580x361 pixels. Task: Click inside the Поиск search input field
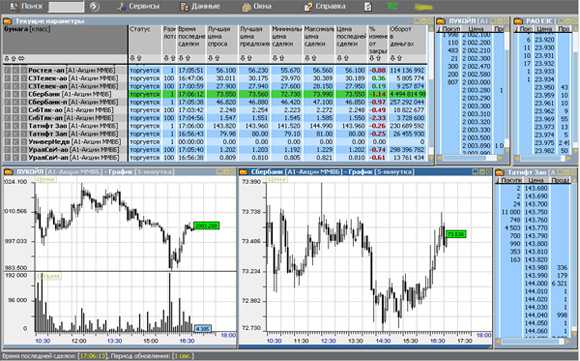click(x=66, y=6)
